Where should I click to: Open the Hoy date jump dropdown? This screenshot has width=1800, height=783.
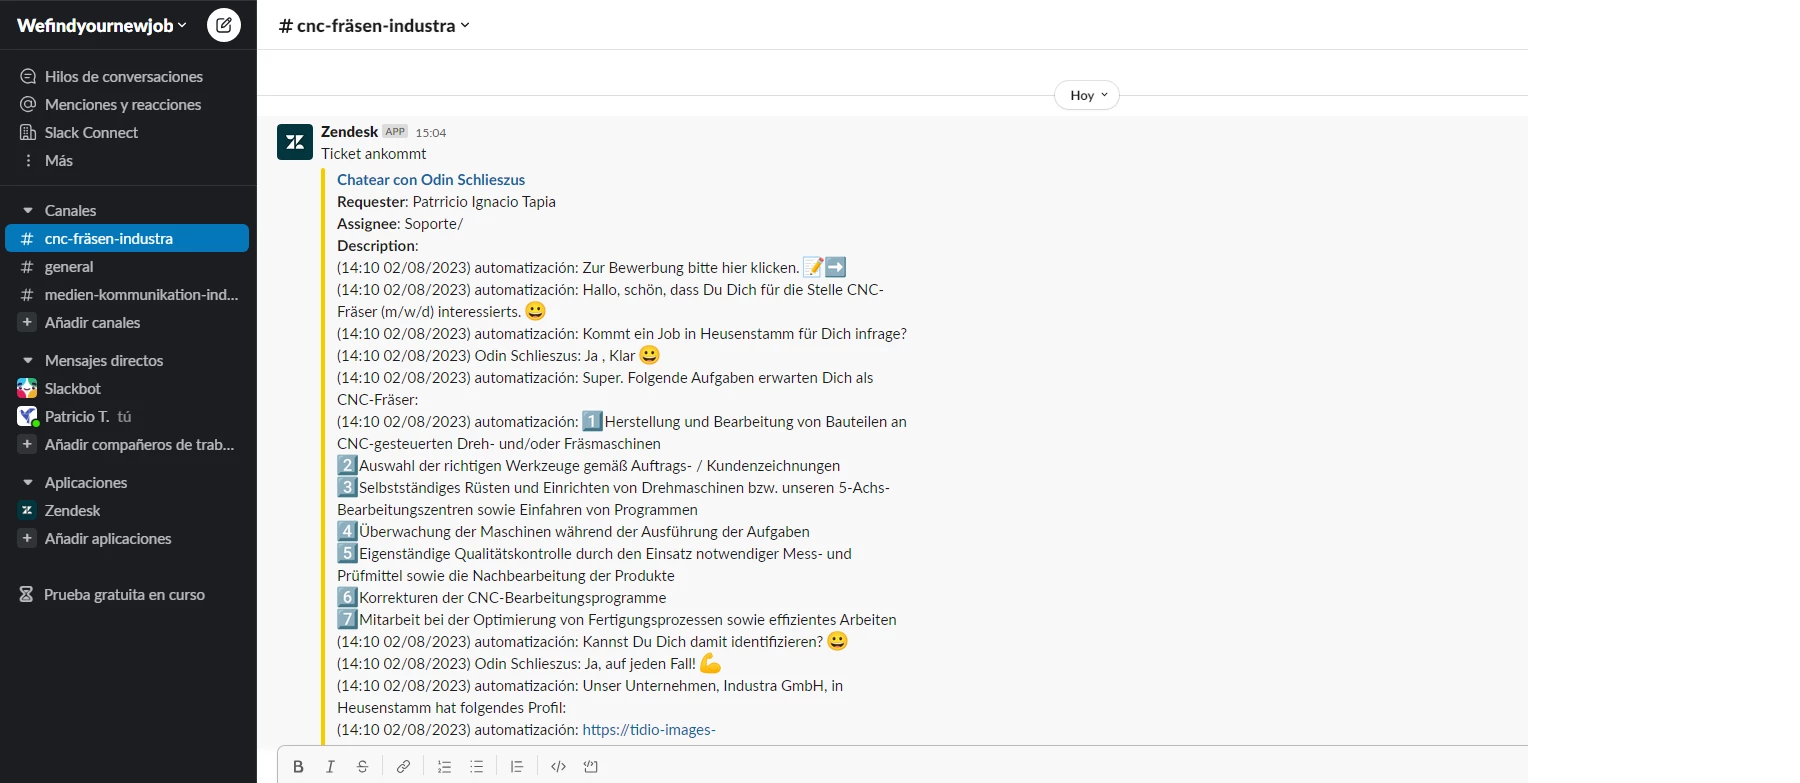tap(1087, 95)
